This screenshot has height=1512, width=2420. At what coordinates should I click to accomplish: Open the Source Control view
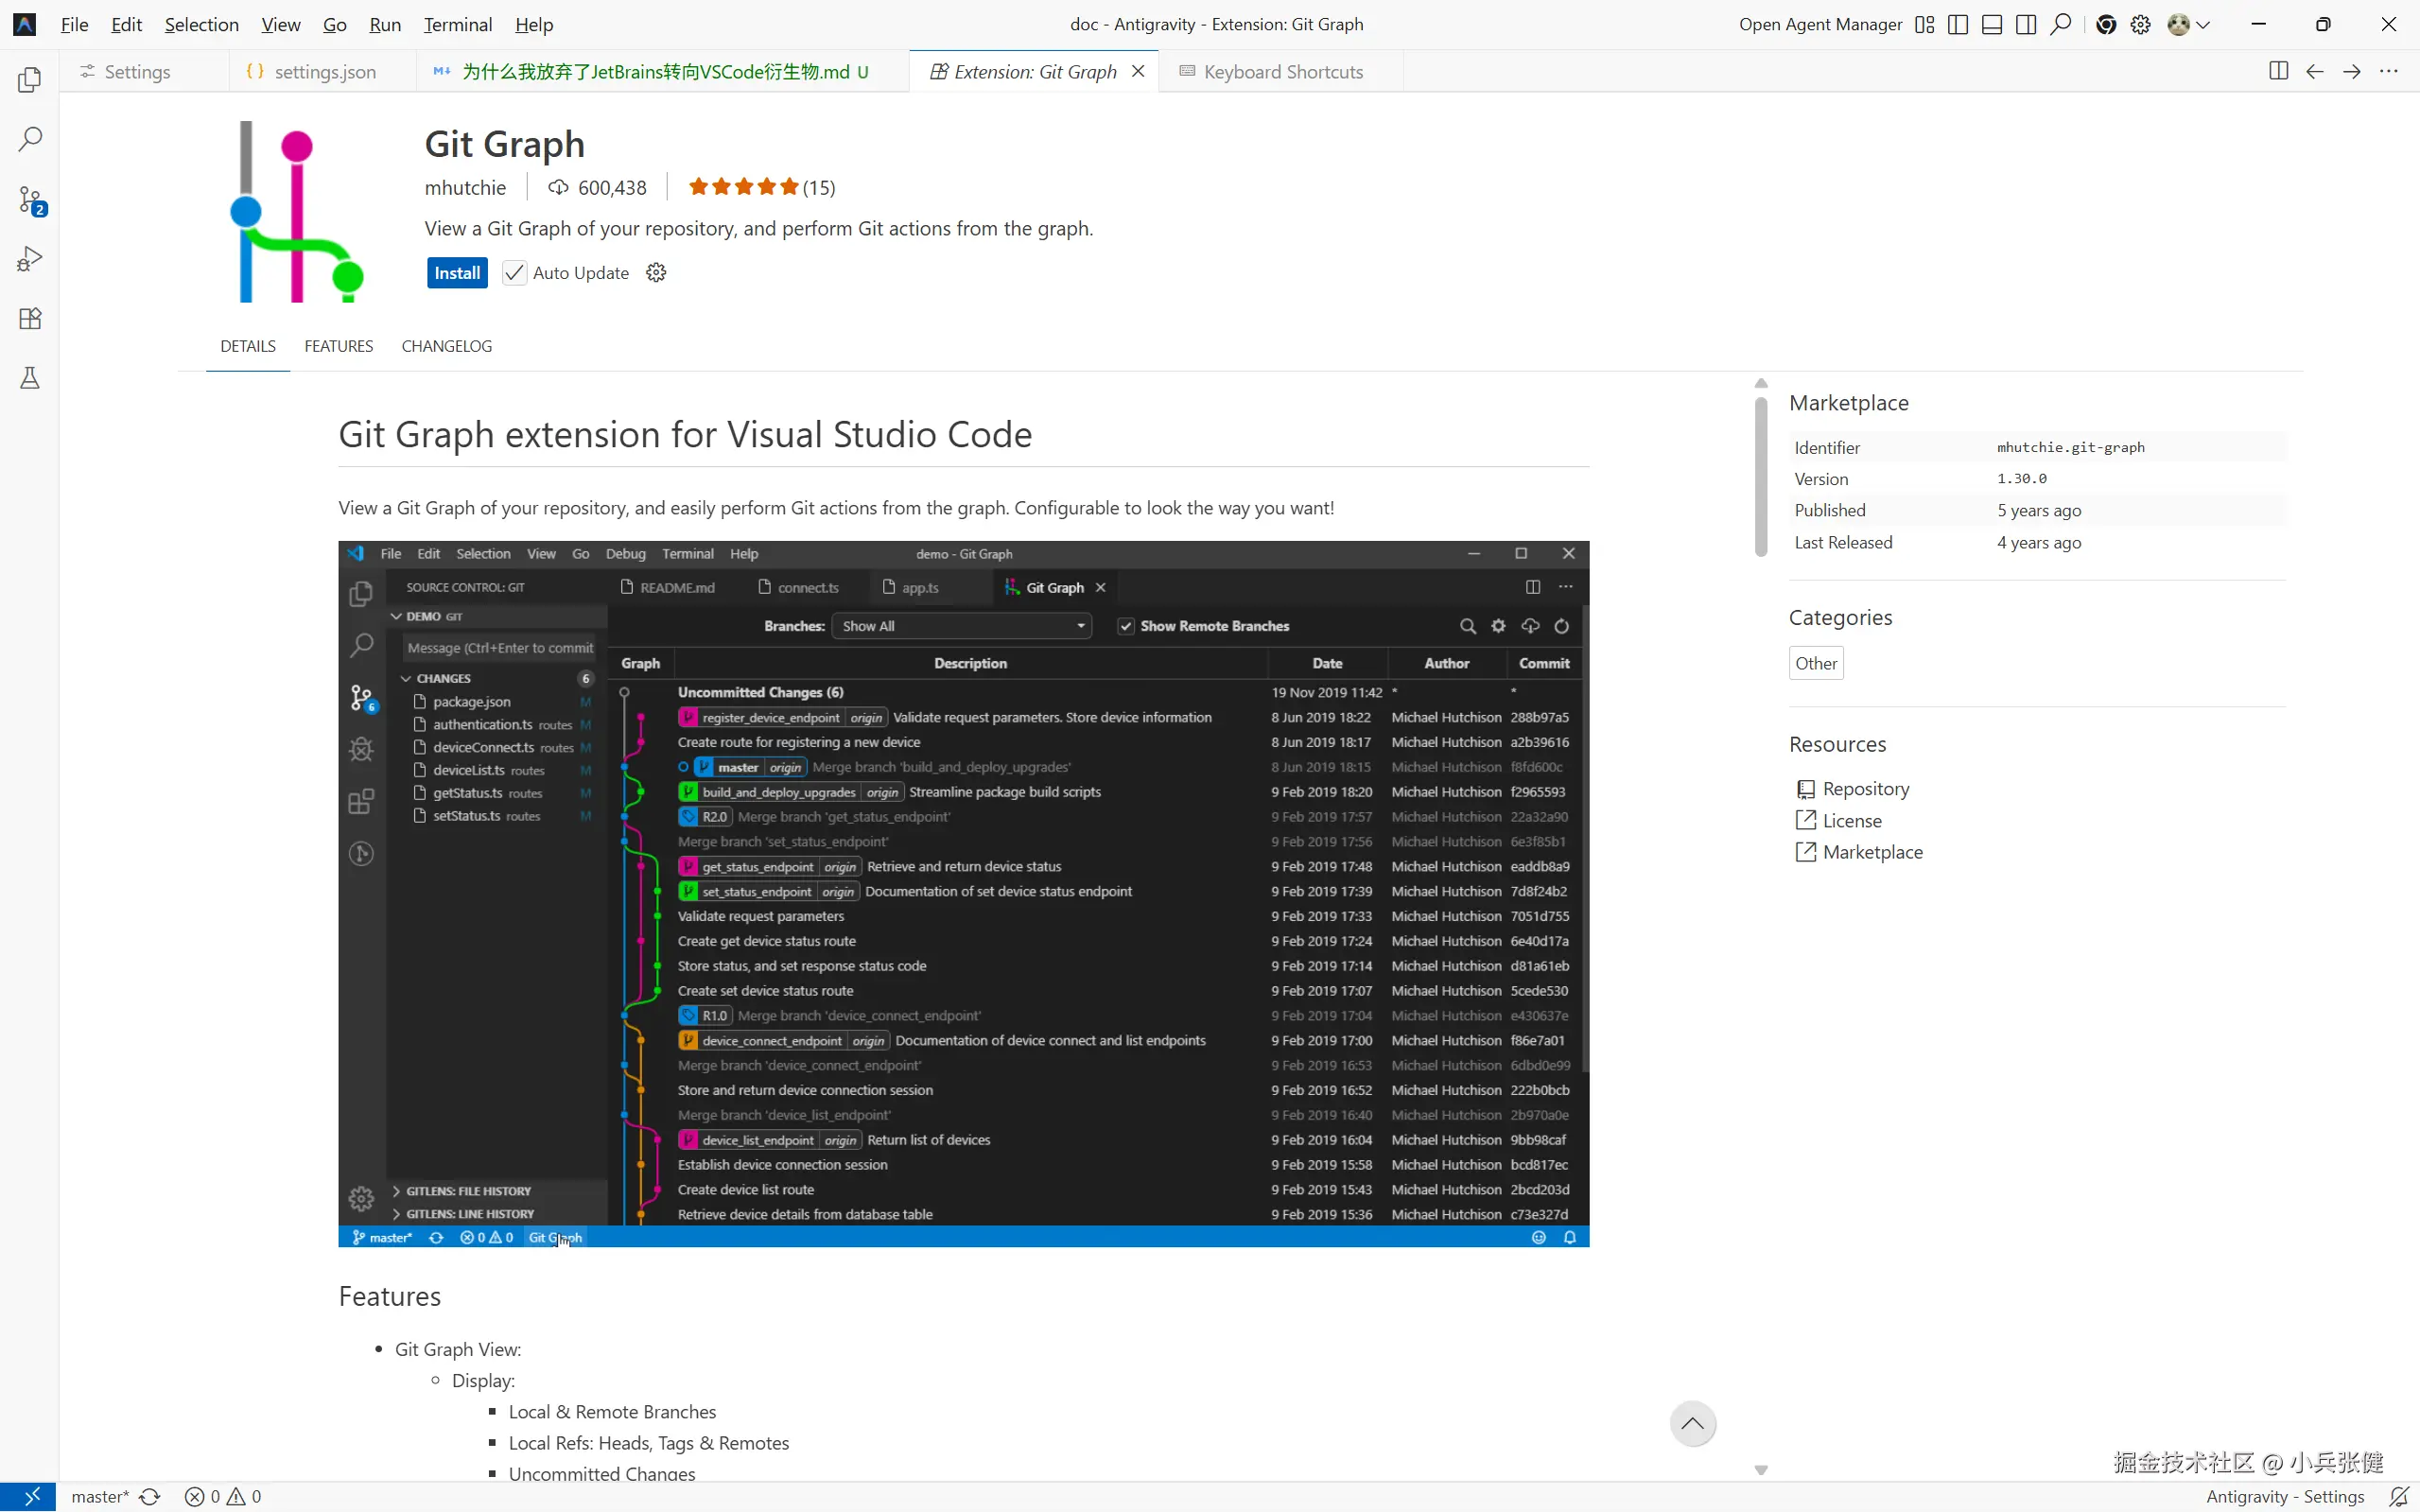point(30,199)
